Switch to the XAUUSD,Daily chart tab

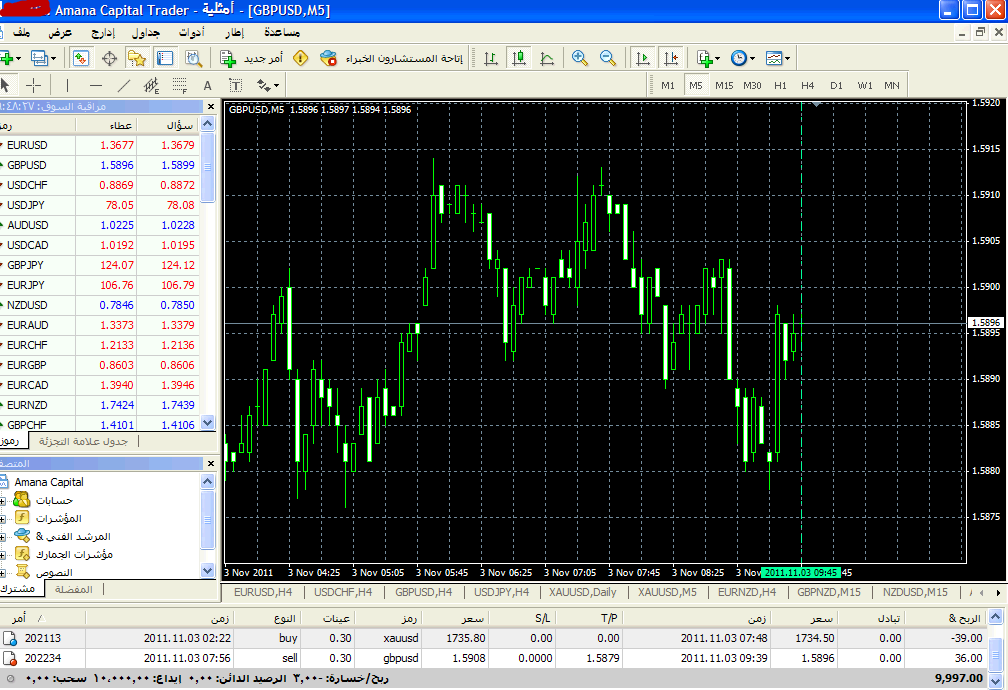point(582,592)
